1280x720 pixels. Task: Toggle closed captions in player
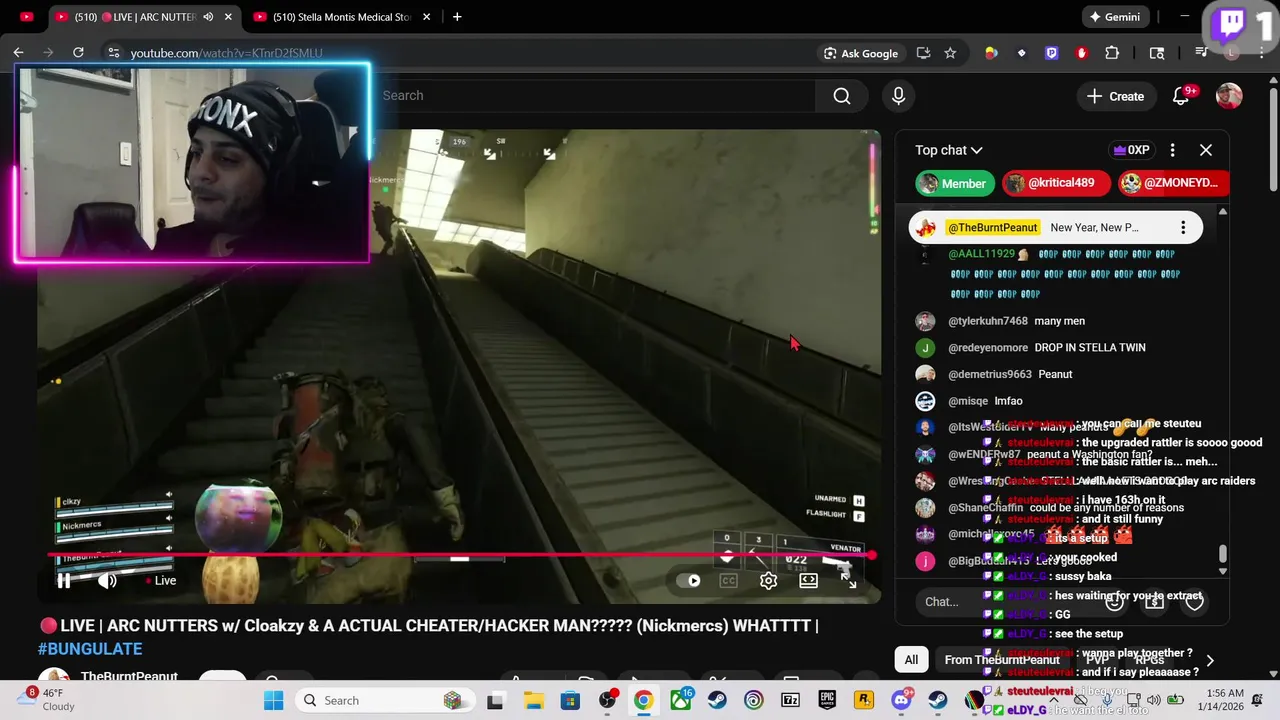point(729,580)
